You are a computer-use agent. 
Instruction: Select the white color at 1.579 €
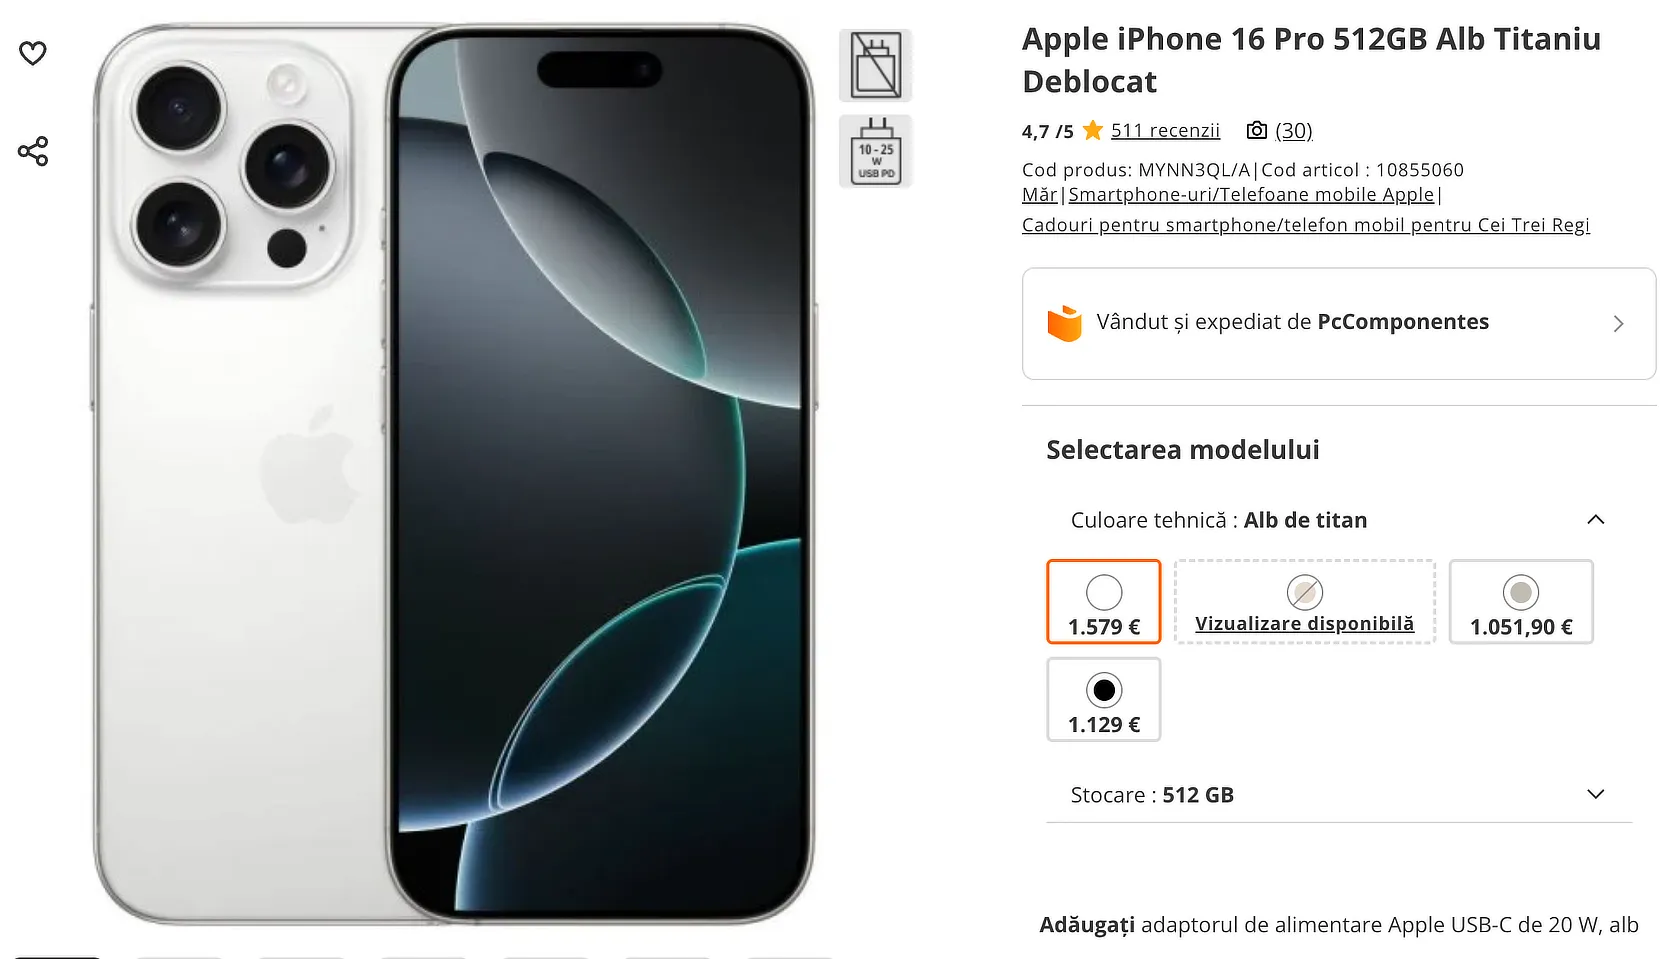coord(1104,601)
